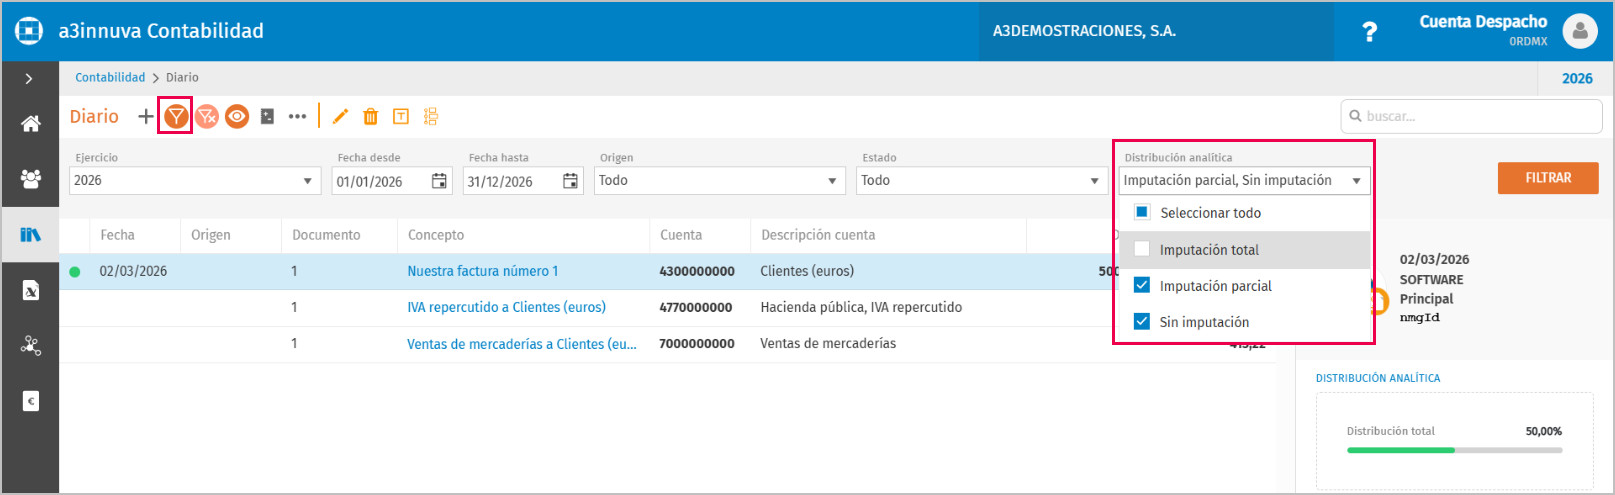Click the magnifier icon in search box
The height and width of the screenshot is (495, 1615).
(1356, 116)
